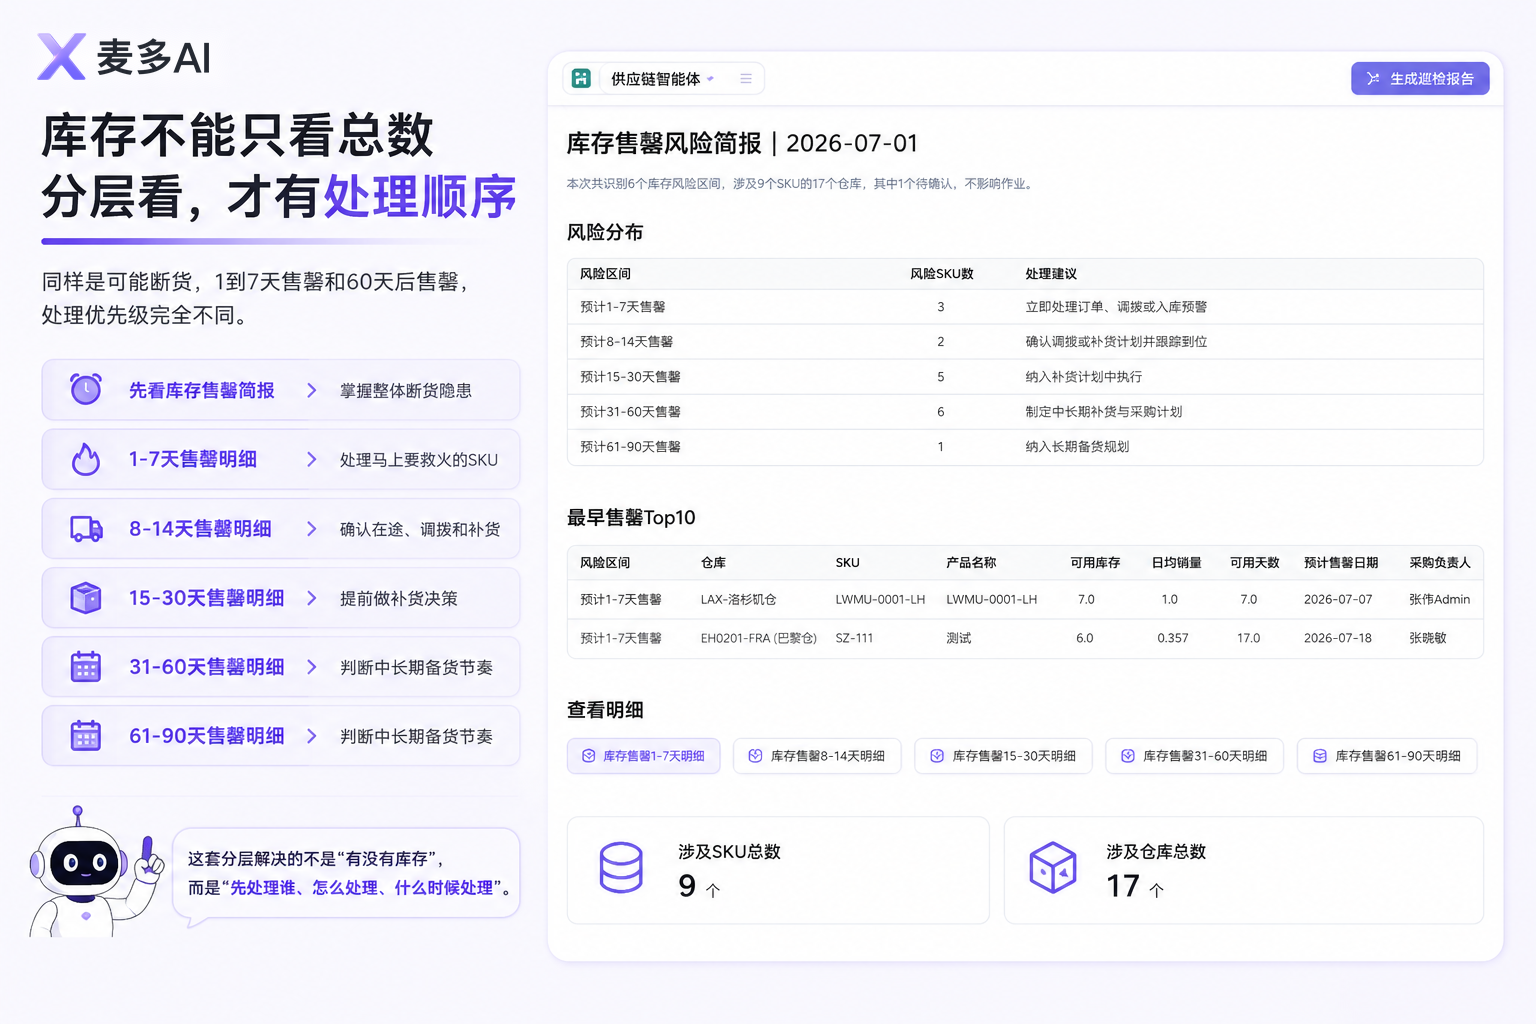The image size is (1536, 1024).
Task: Click the 麦多AI logo icon
Action: click(61, 57)
